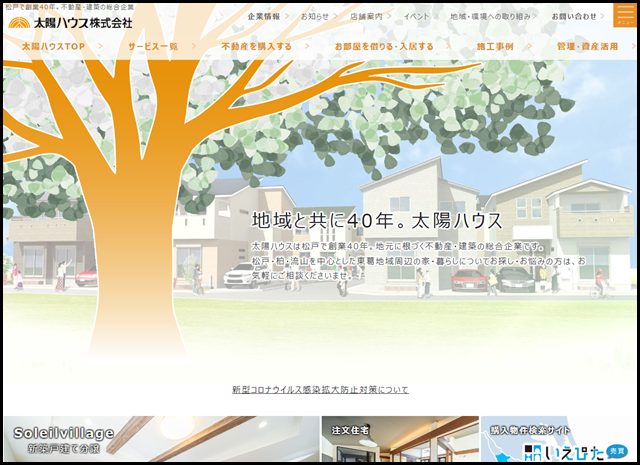Open the お知らせ menu item
This screenshot has width=640, height=465.
(315, 16)
